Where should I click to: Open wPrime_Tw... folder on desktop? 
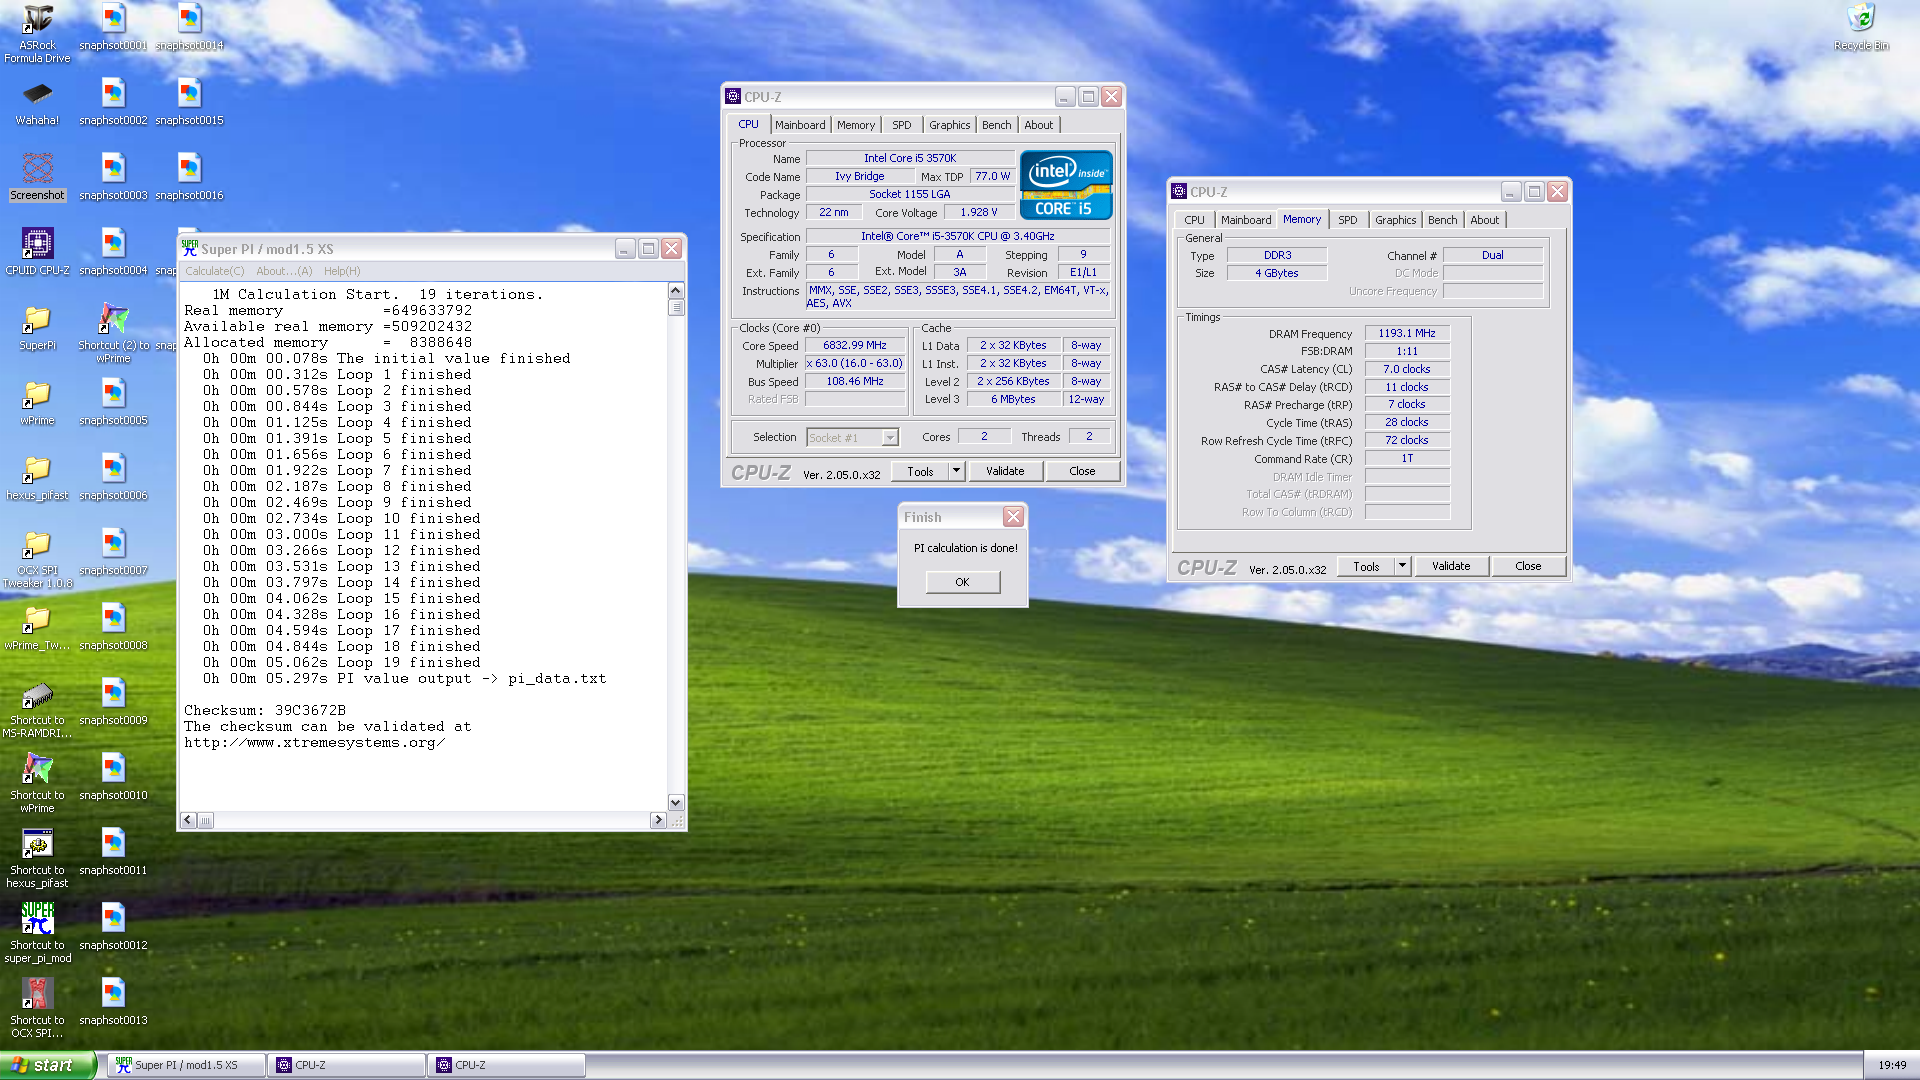[x=37, y=627]
